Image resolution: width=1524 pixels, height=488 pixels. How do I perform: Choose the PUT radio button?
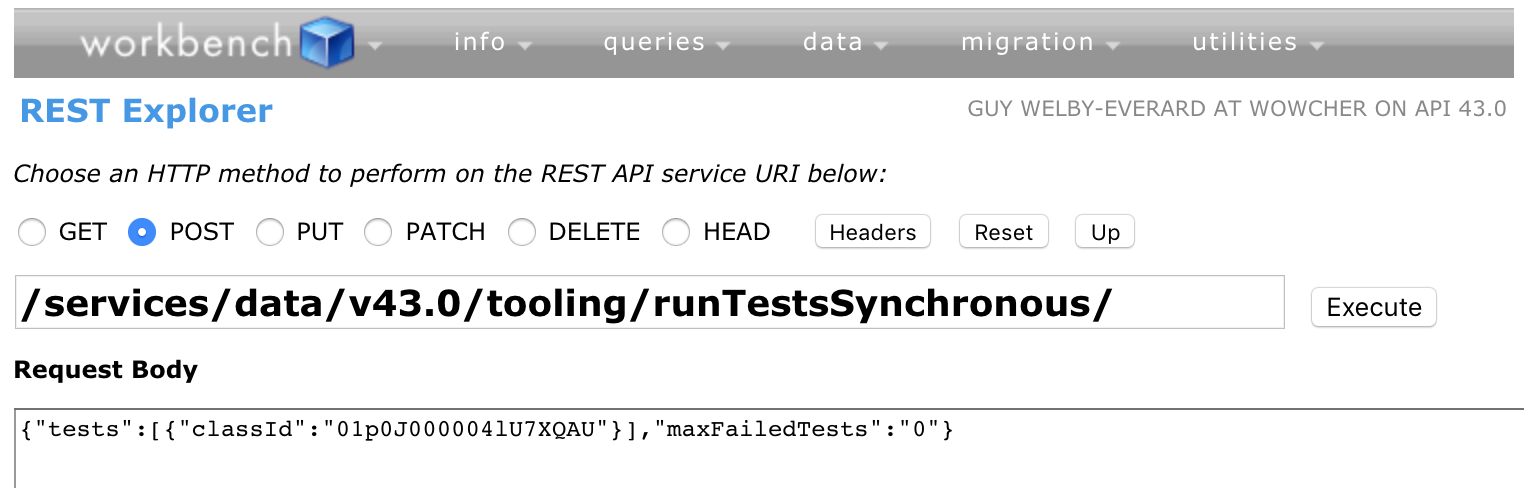coord(270,233)
